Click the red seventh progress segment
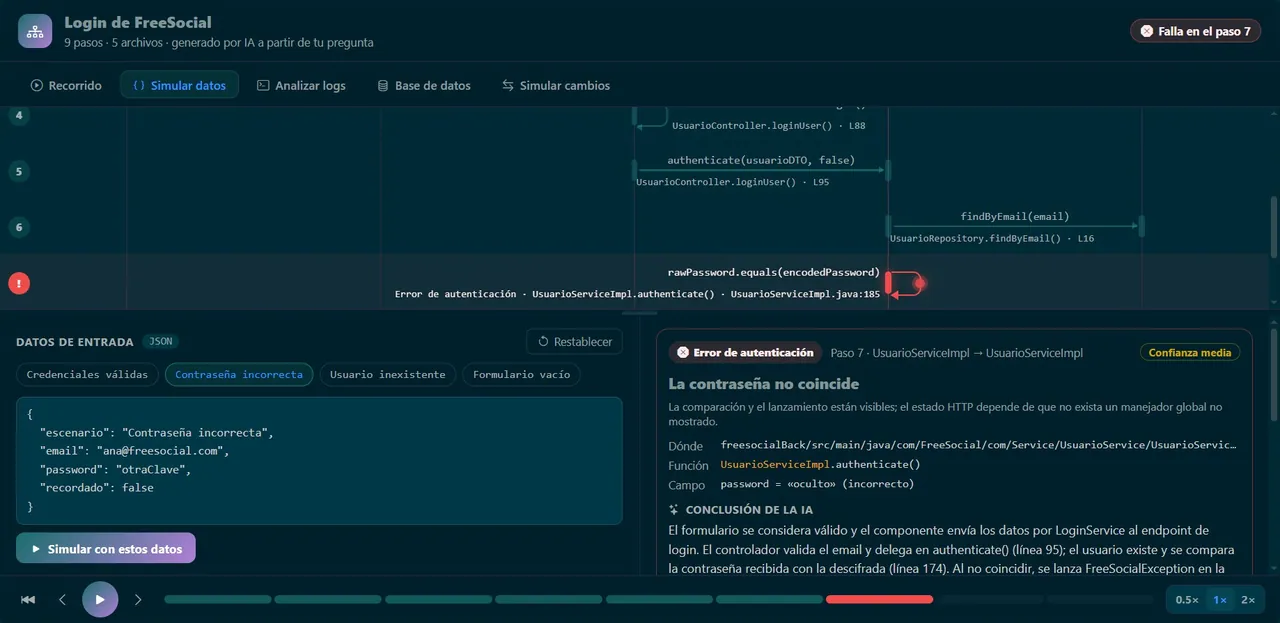This screenshot has width=1280, height=623. (879, 599)
